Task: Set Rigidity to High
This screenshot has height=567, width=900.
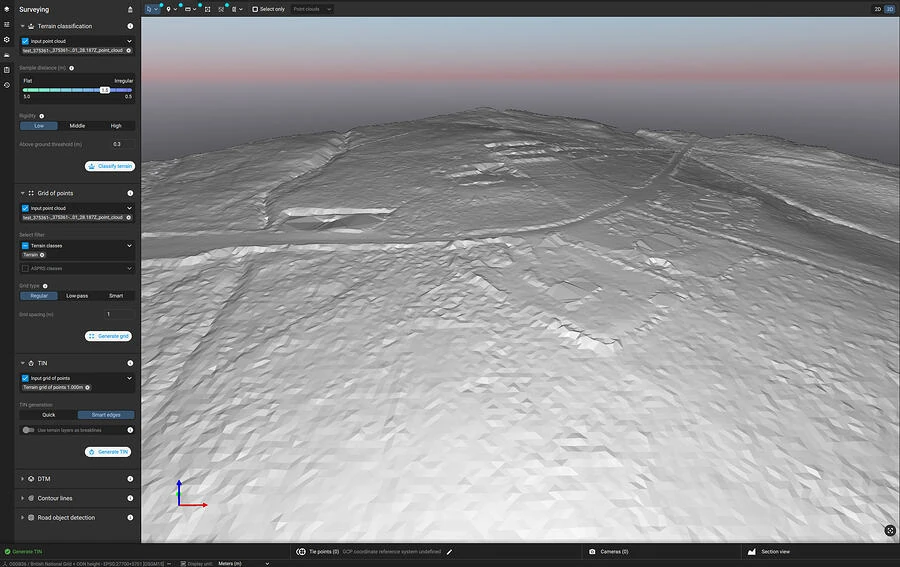Action: (x=116, y=126)
